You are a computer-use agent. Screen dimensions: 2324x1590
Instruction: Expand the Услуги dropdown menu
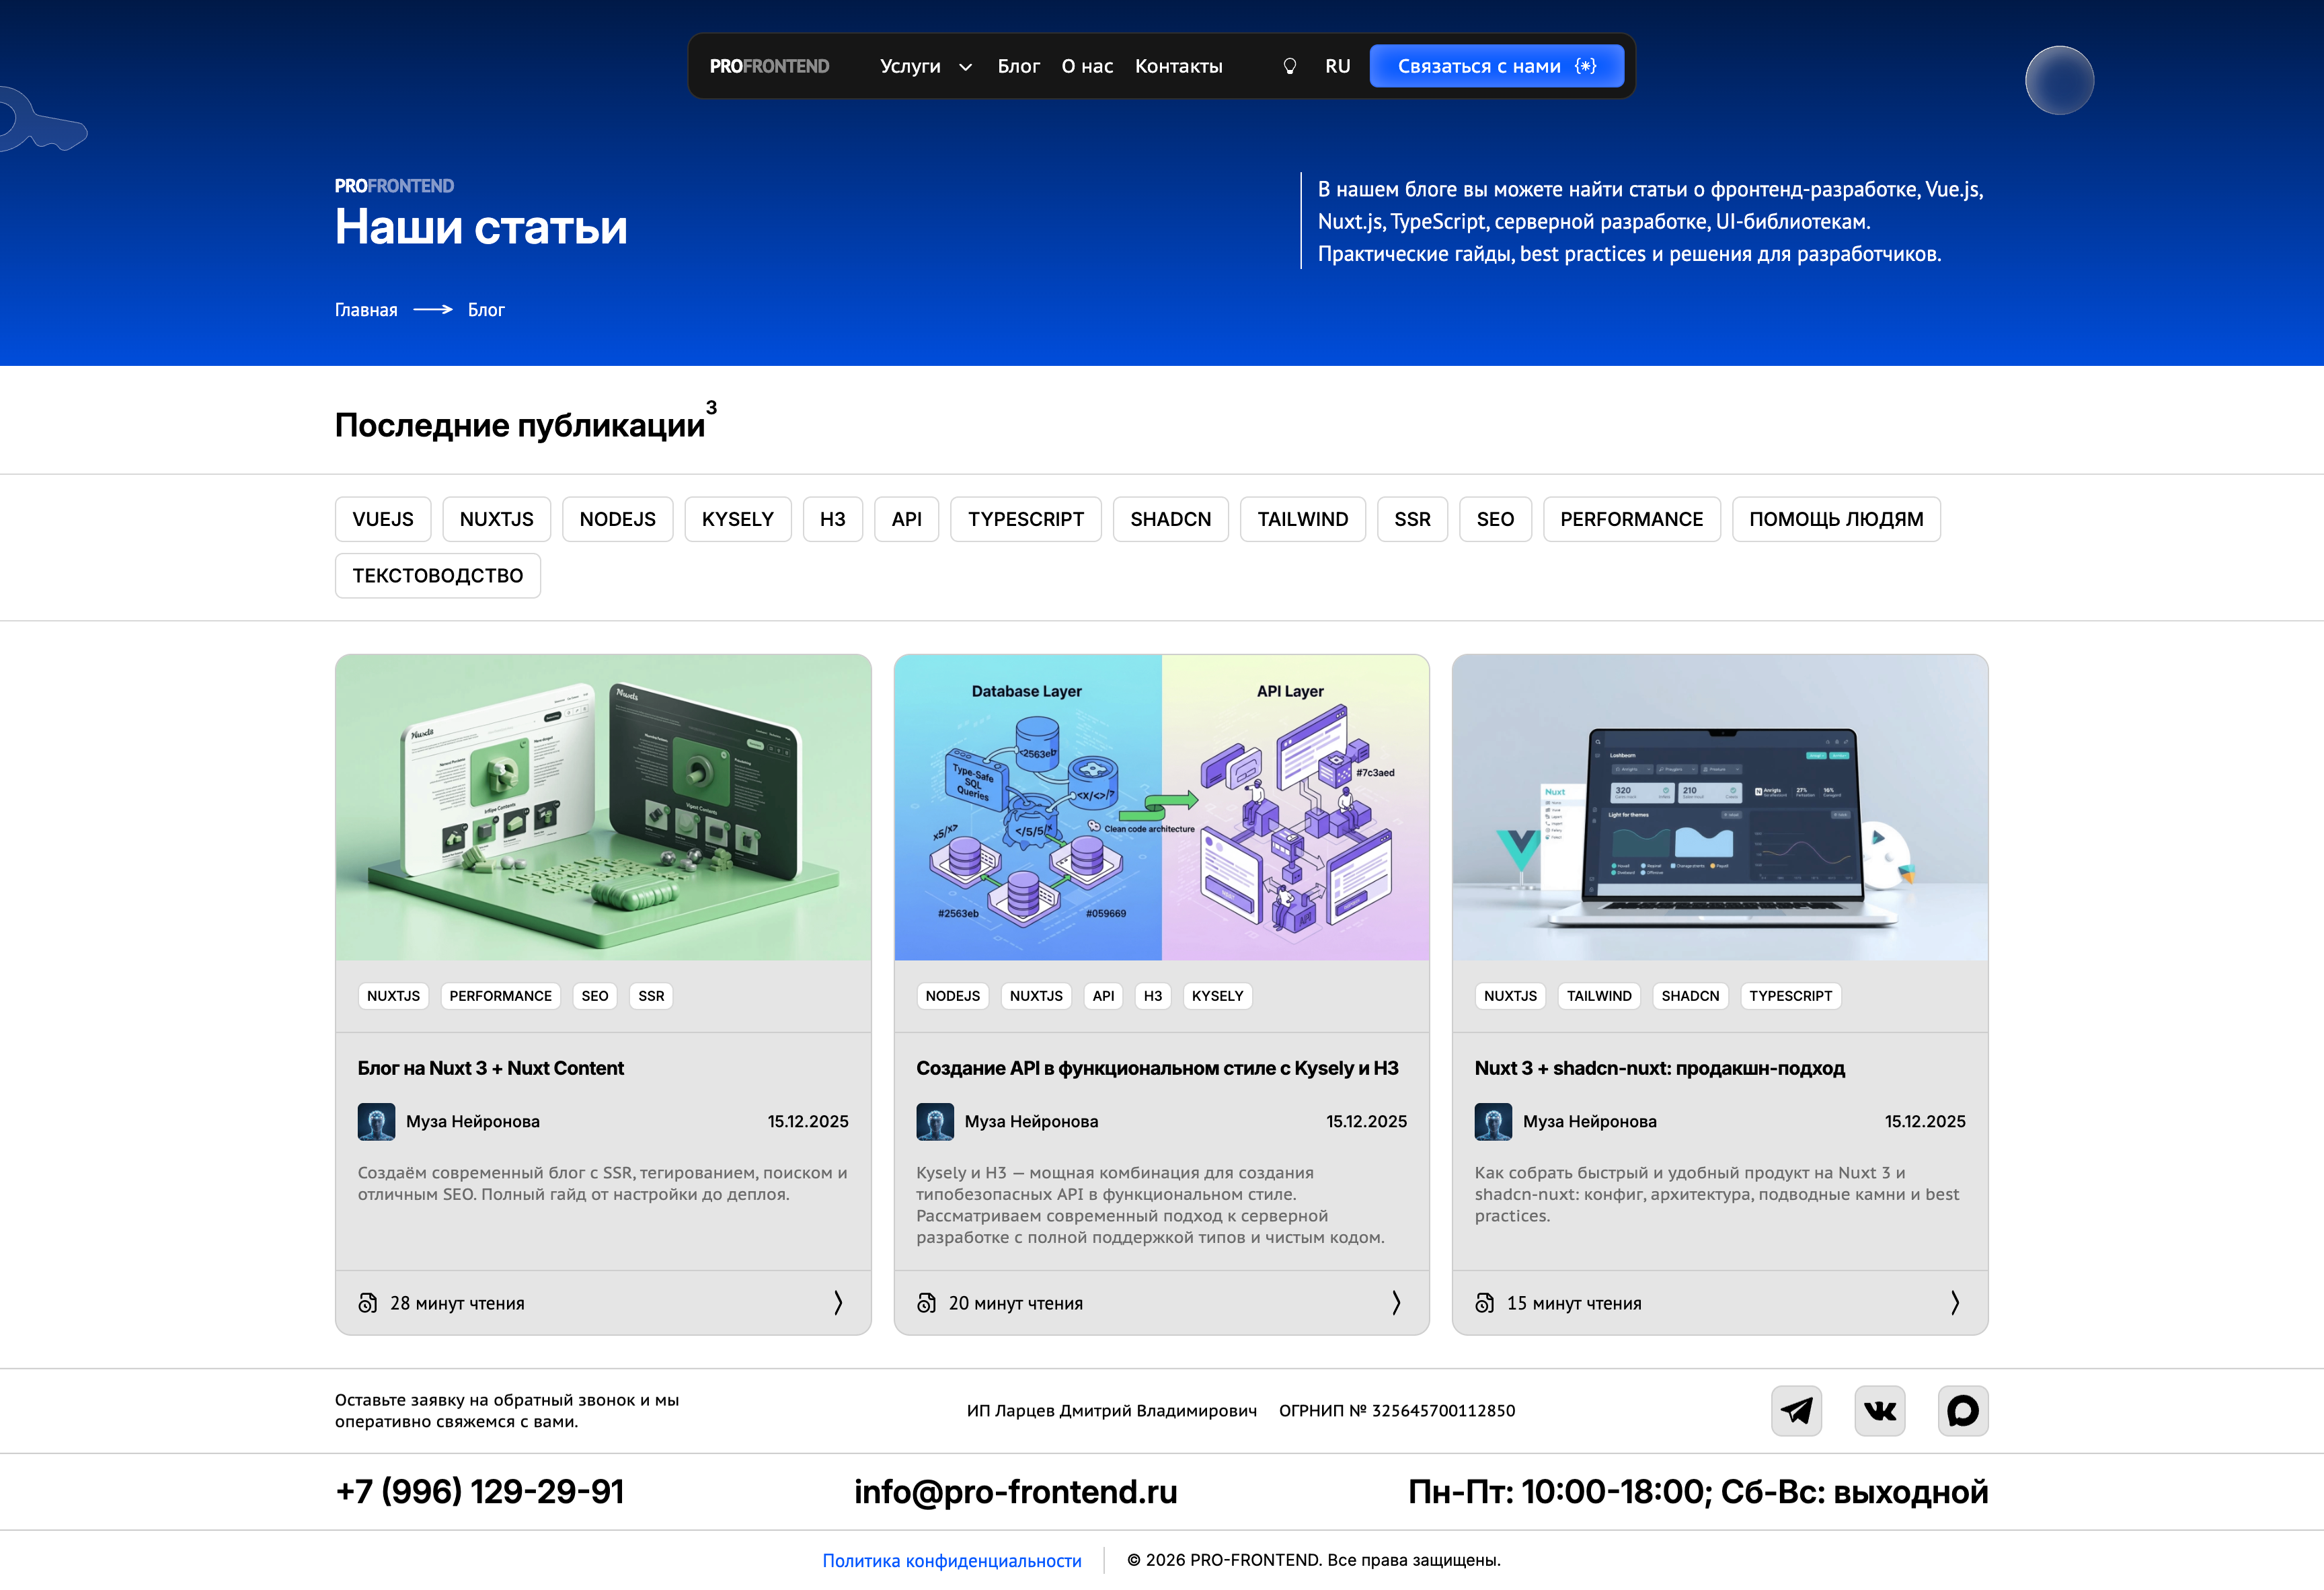coord(926,66)
